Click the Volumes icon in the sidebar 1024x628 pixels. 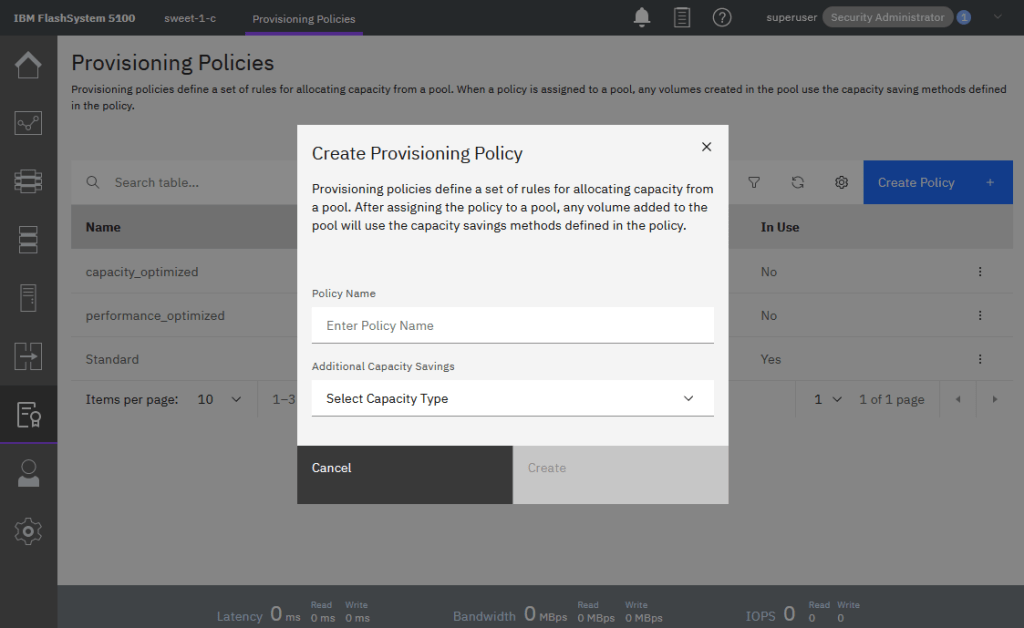click(28, 239)
